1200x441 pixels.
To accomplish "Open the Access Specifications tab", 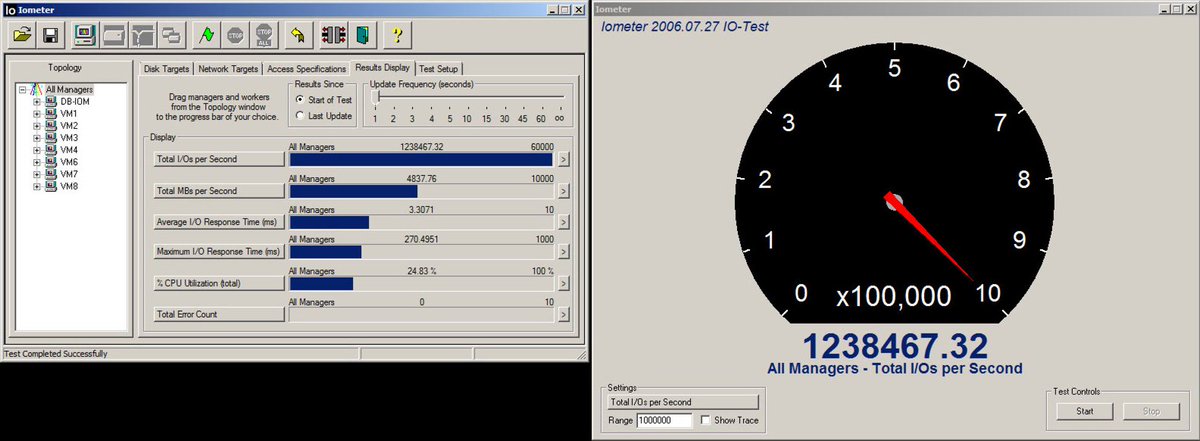I will coord(306,69).
